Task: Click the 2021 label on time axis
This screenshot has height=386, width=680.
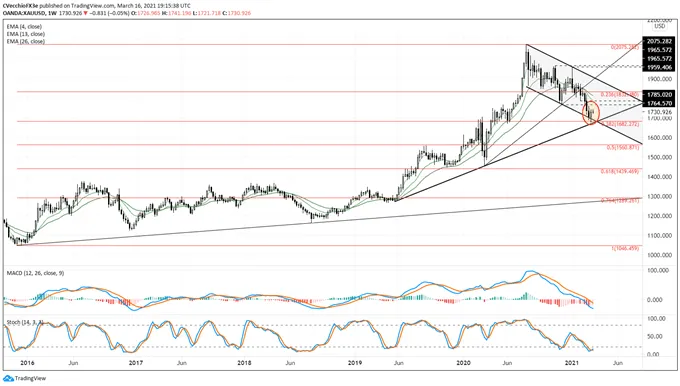Action: point(572,363)
